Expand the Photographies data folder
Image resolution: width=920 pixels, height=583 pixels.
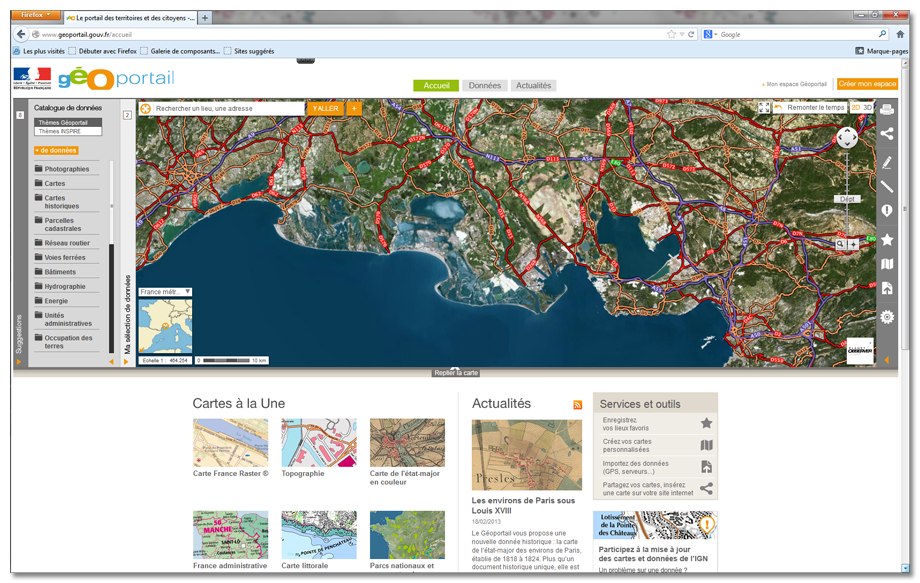[x=67, y=169]
